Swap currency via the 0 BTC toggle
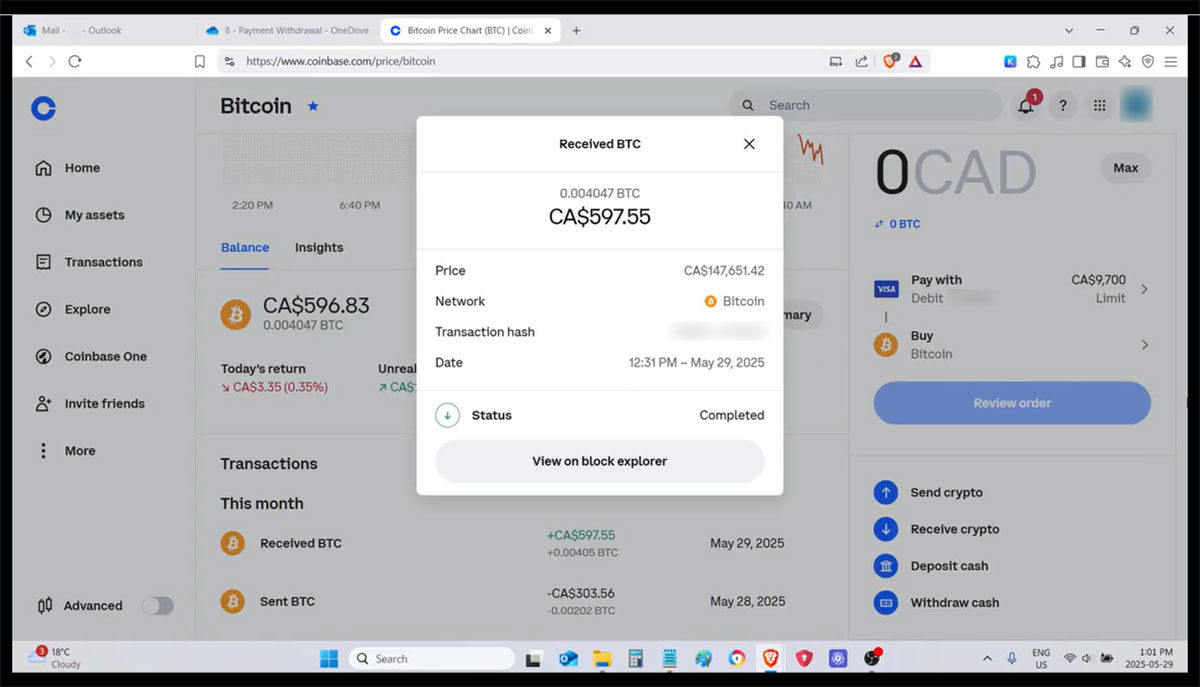 pos(897,224)
